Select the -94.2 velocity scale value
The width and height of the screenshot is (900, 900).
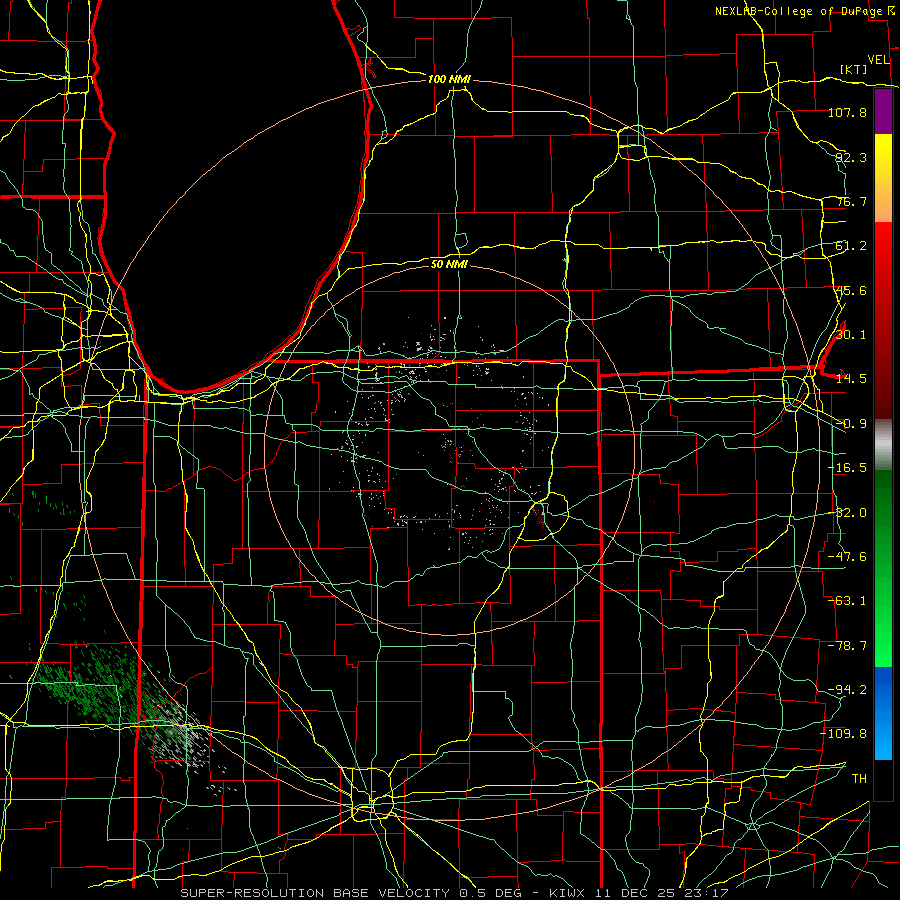[x=847, y=690]
